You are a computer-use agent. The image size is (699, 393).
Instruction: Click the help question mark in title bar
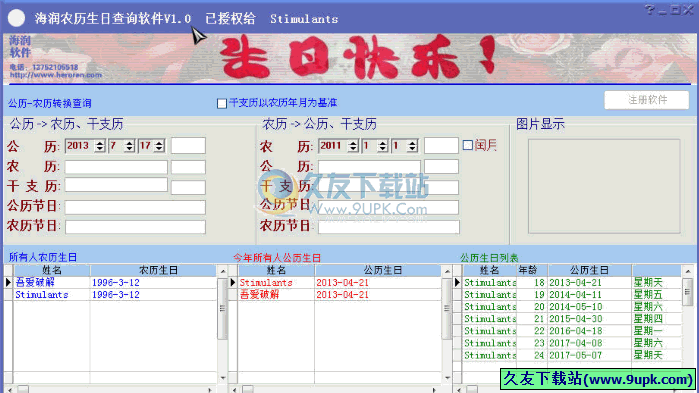coord(650,10)
